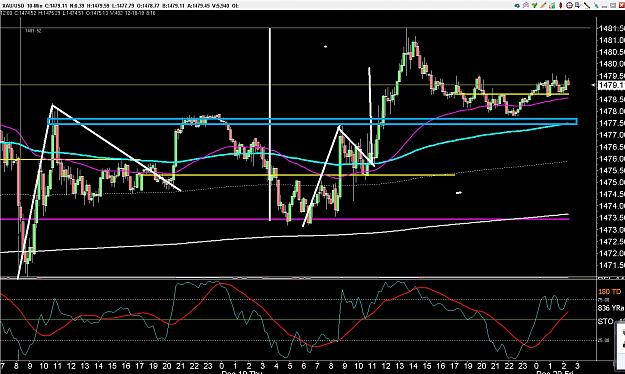625x374 pixels.
Task: Select the blue horizontal rectangle zone
Action: [312, 122]
